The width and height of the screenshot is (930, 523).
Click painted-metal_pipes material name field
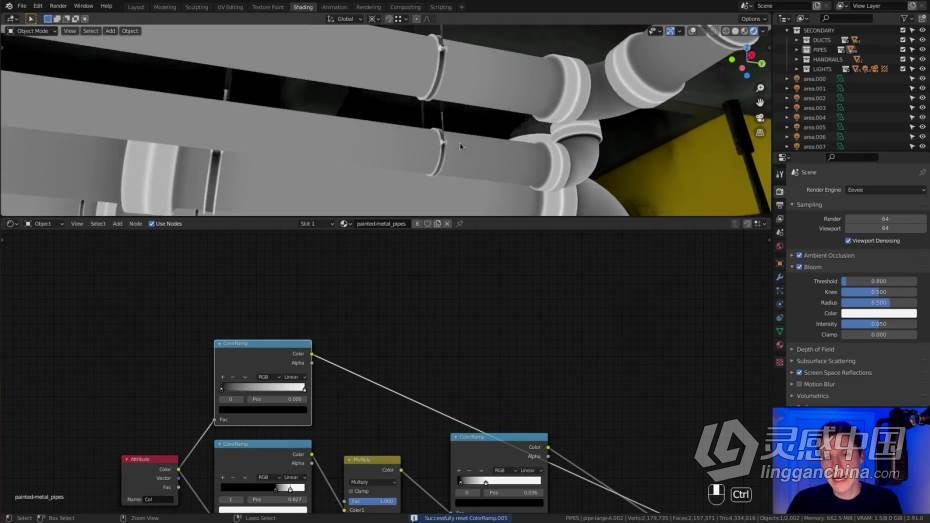[381, 224]
